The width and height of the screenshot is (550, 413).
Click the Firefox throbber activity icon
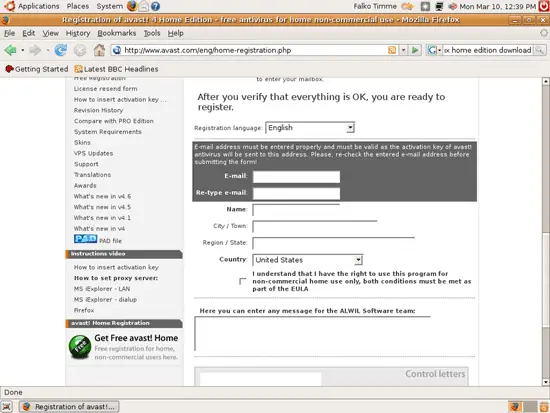pos(544,33)
